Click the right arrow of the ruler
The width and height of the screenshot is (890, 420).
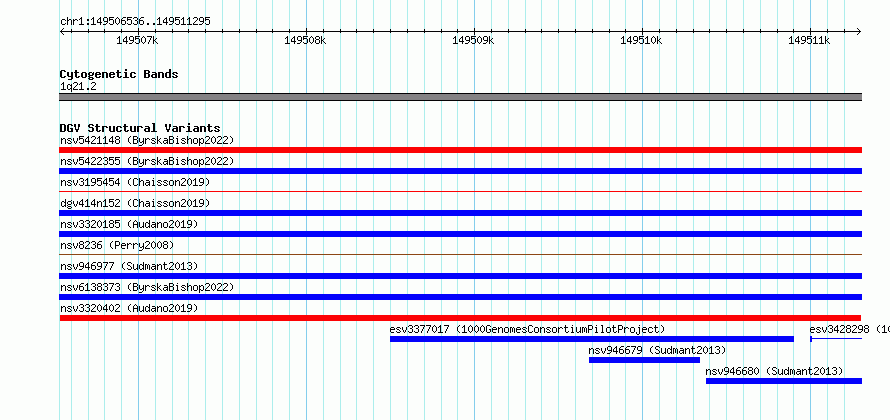point(859,31)
